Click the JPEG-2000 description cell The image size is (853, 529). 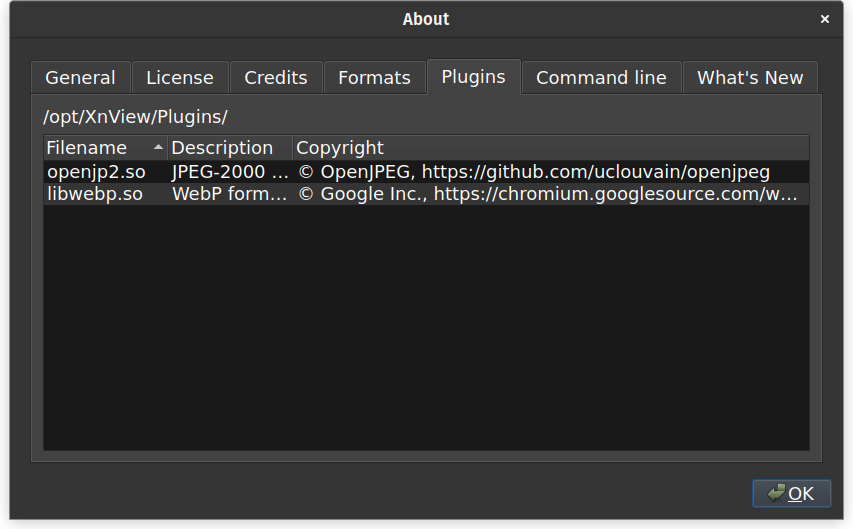pyautogui.click(x=230, y=172)
